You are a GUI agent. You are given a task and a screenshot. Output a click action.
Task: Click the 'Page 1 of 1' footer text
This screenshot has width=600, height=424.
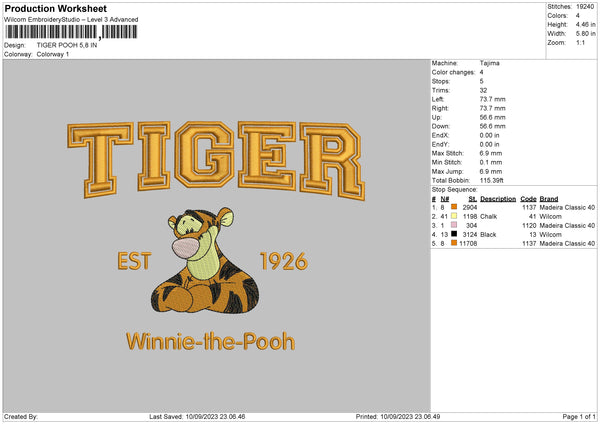point(579,417)
